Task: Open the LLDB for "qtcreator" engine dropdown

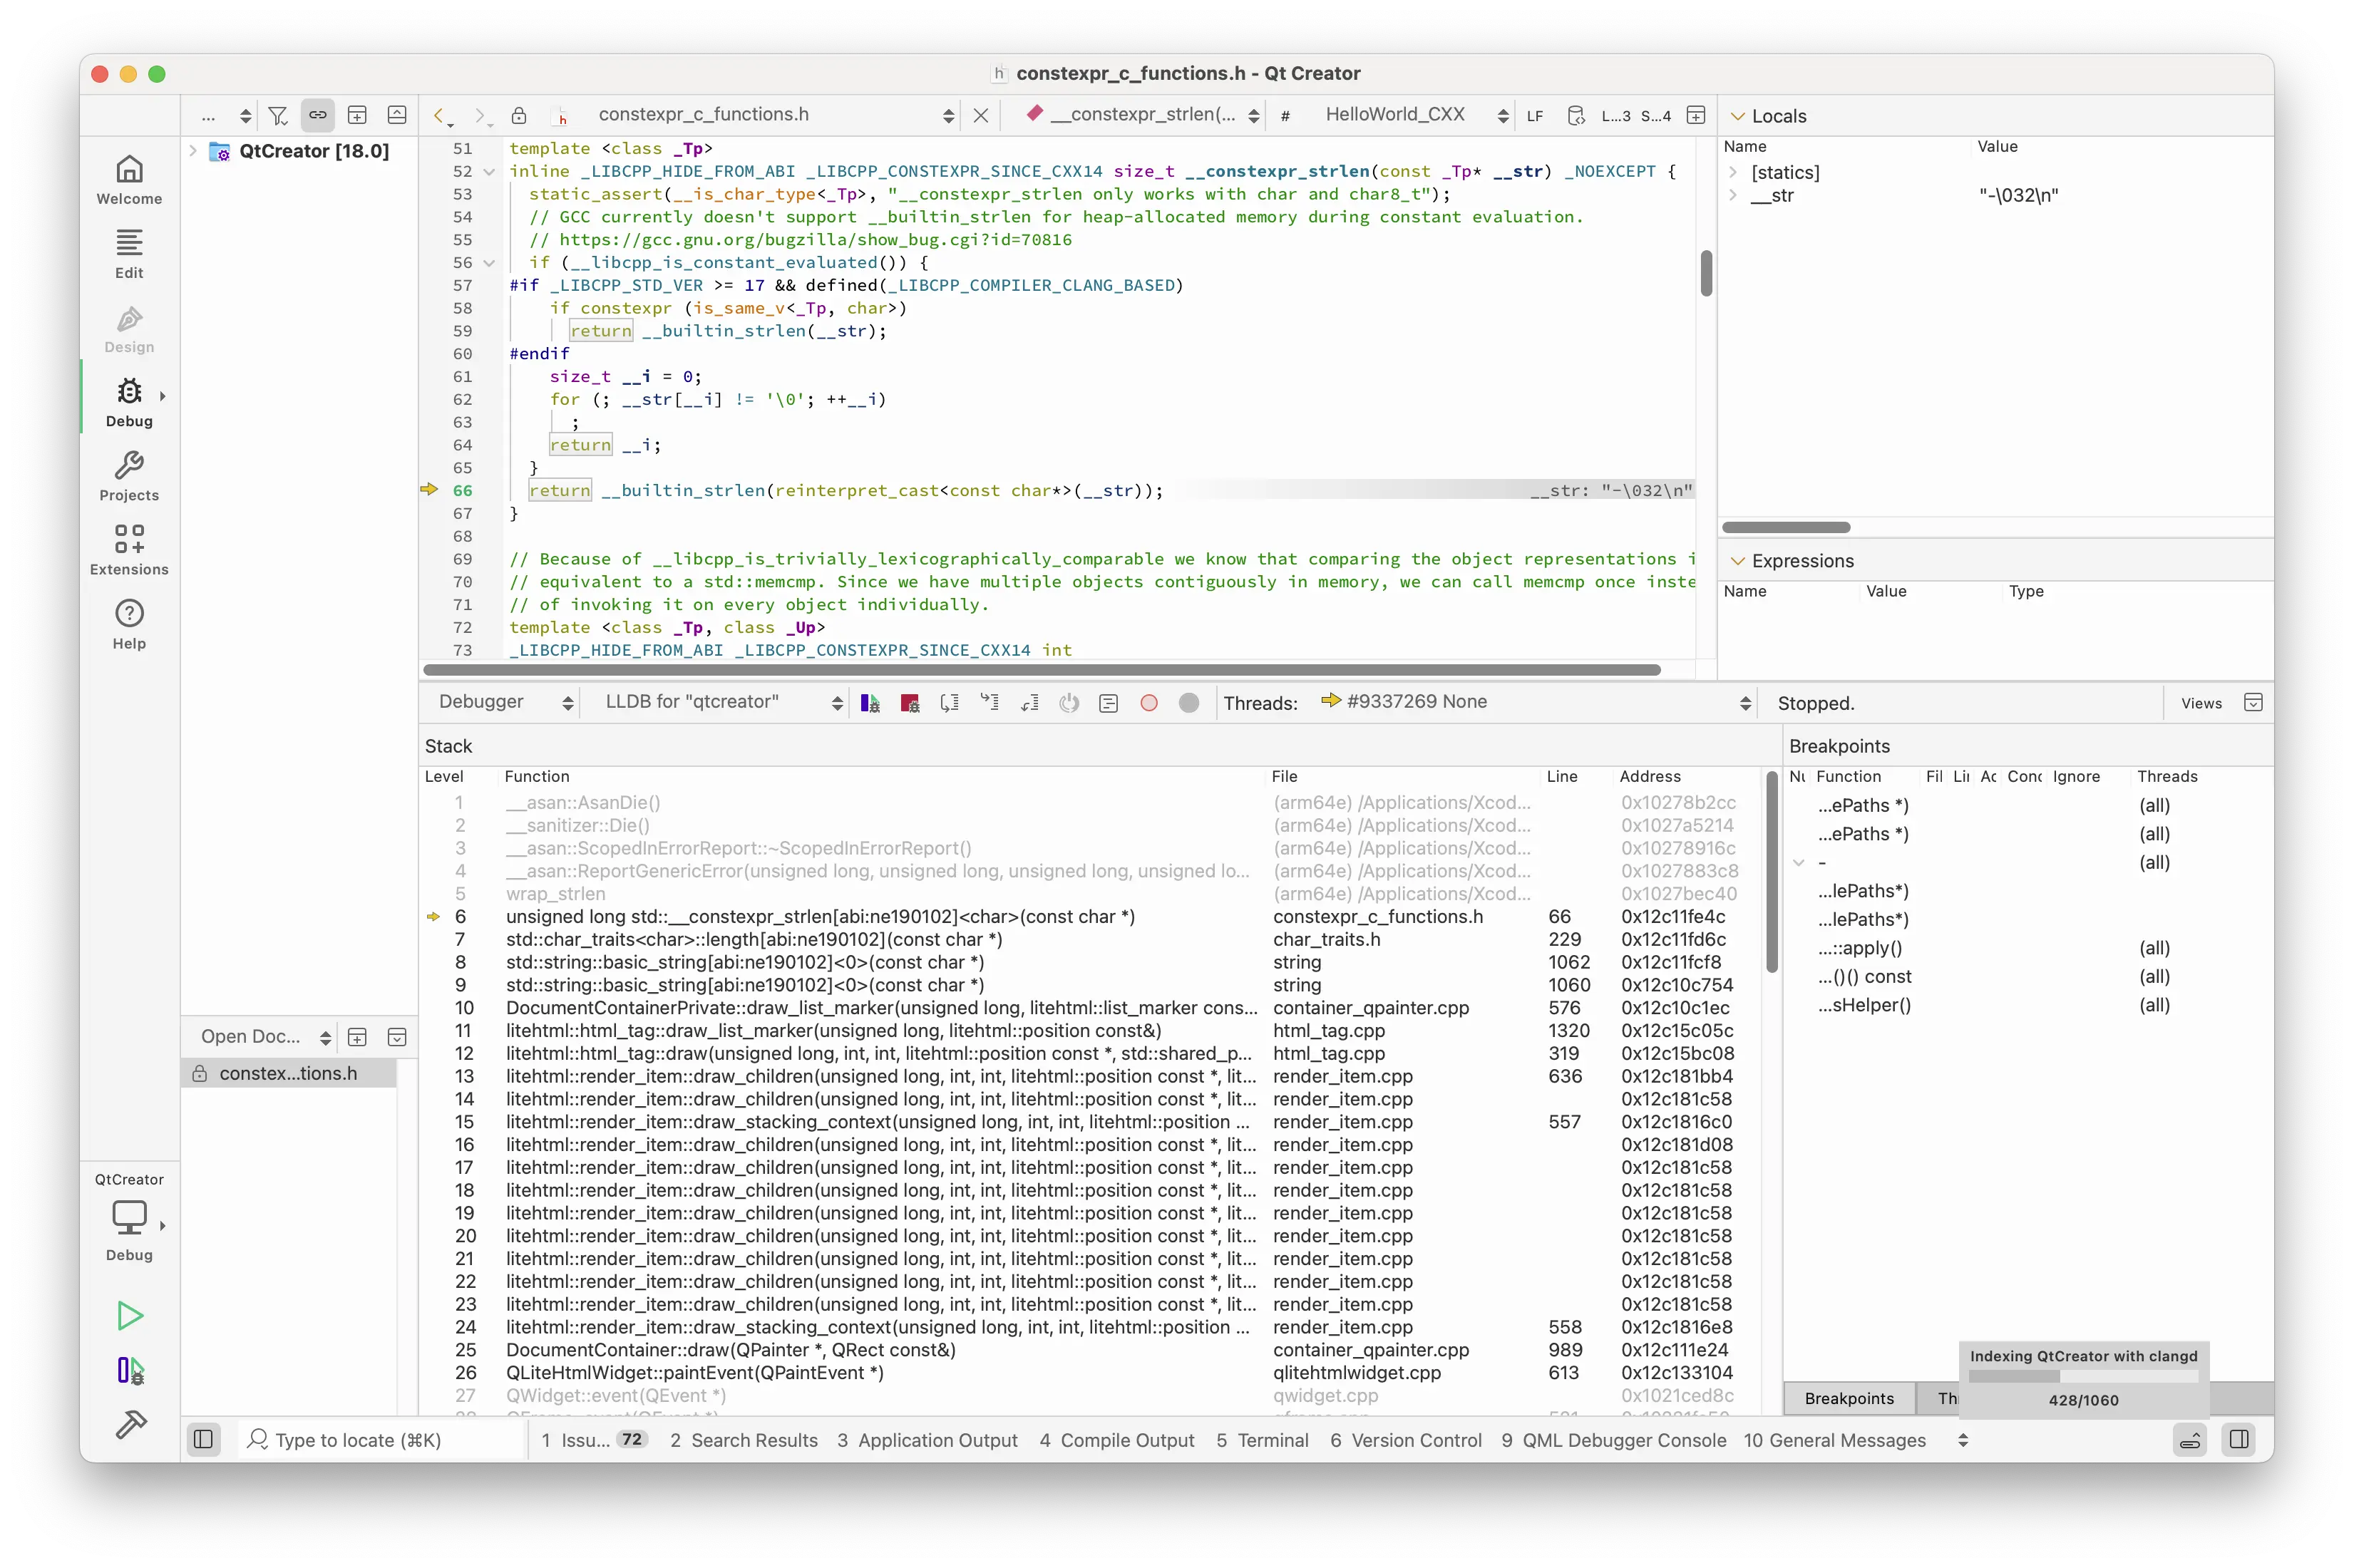Action: point(723,702)
